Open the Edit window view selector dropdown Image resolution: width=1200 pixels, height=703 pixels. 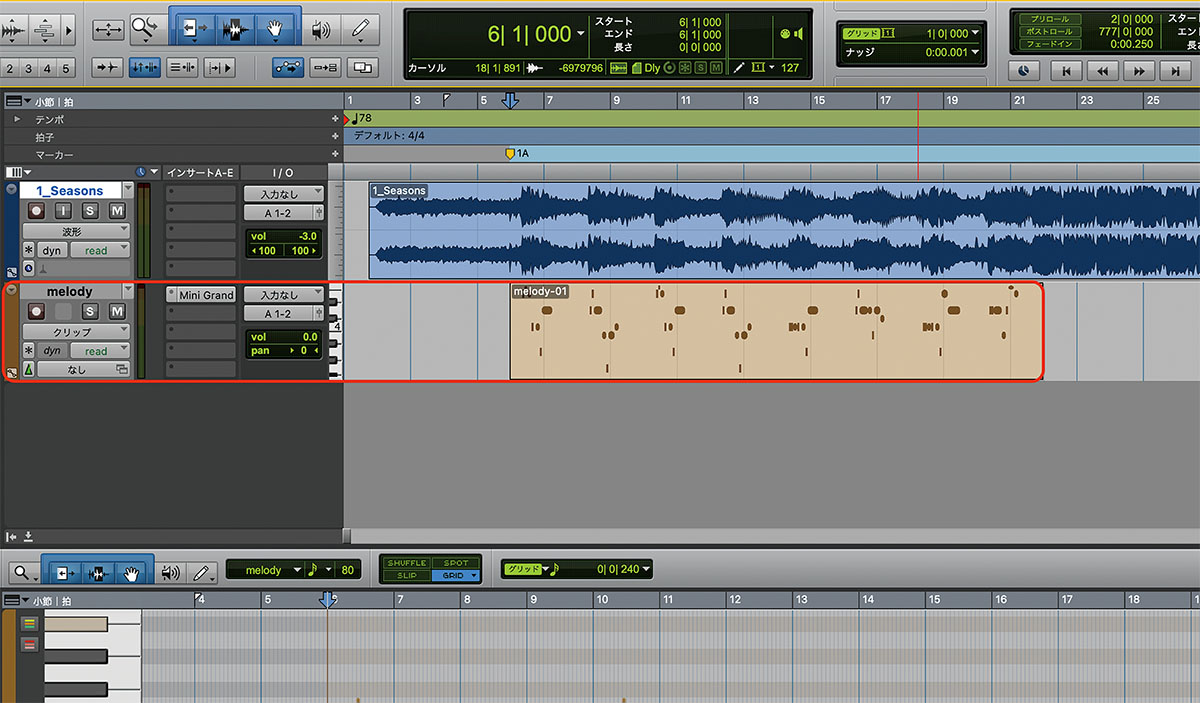tap(18, 172)
